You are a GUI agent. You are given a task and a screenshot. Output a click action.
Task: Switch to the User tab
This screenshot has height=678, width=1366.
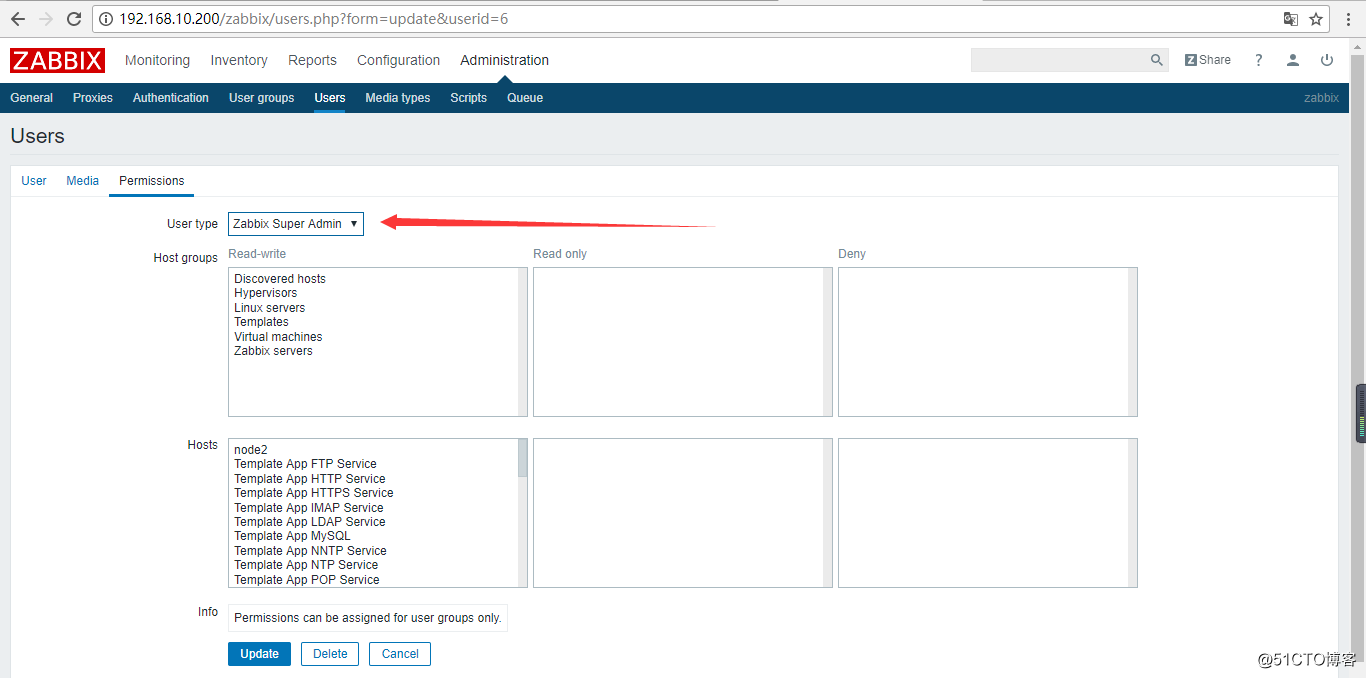[34, 181]
